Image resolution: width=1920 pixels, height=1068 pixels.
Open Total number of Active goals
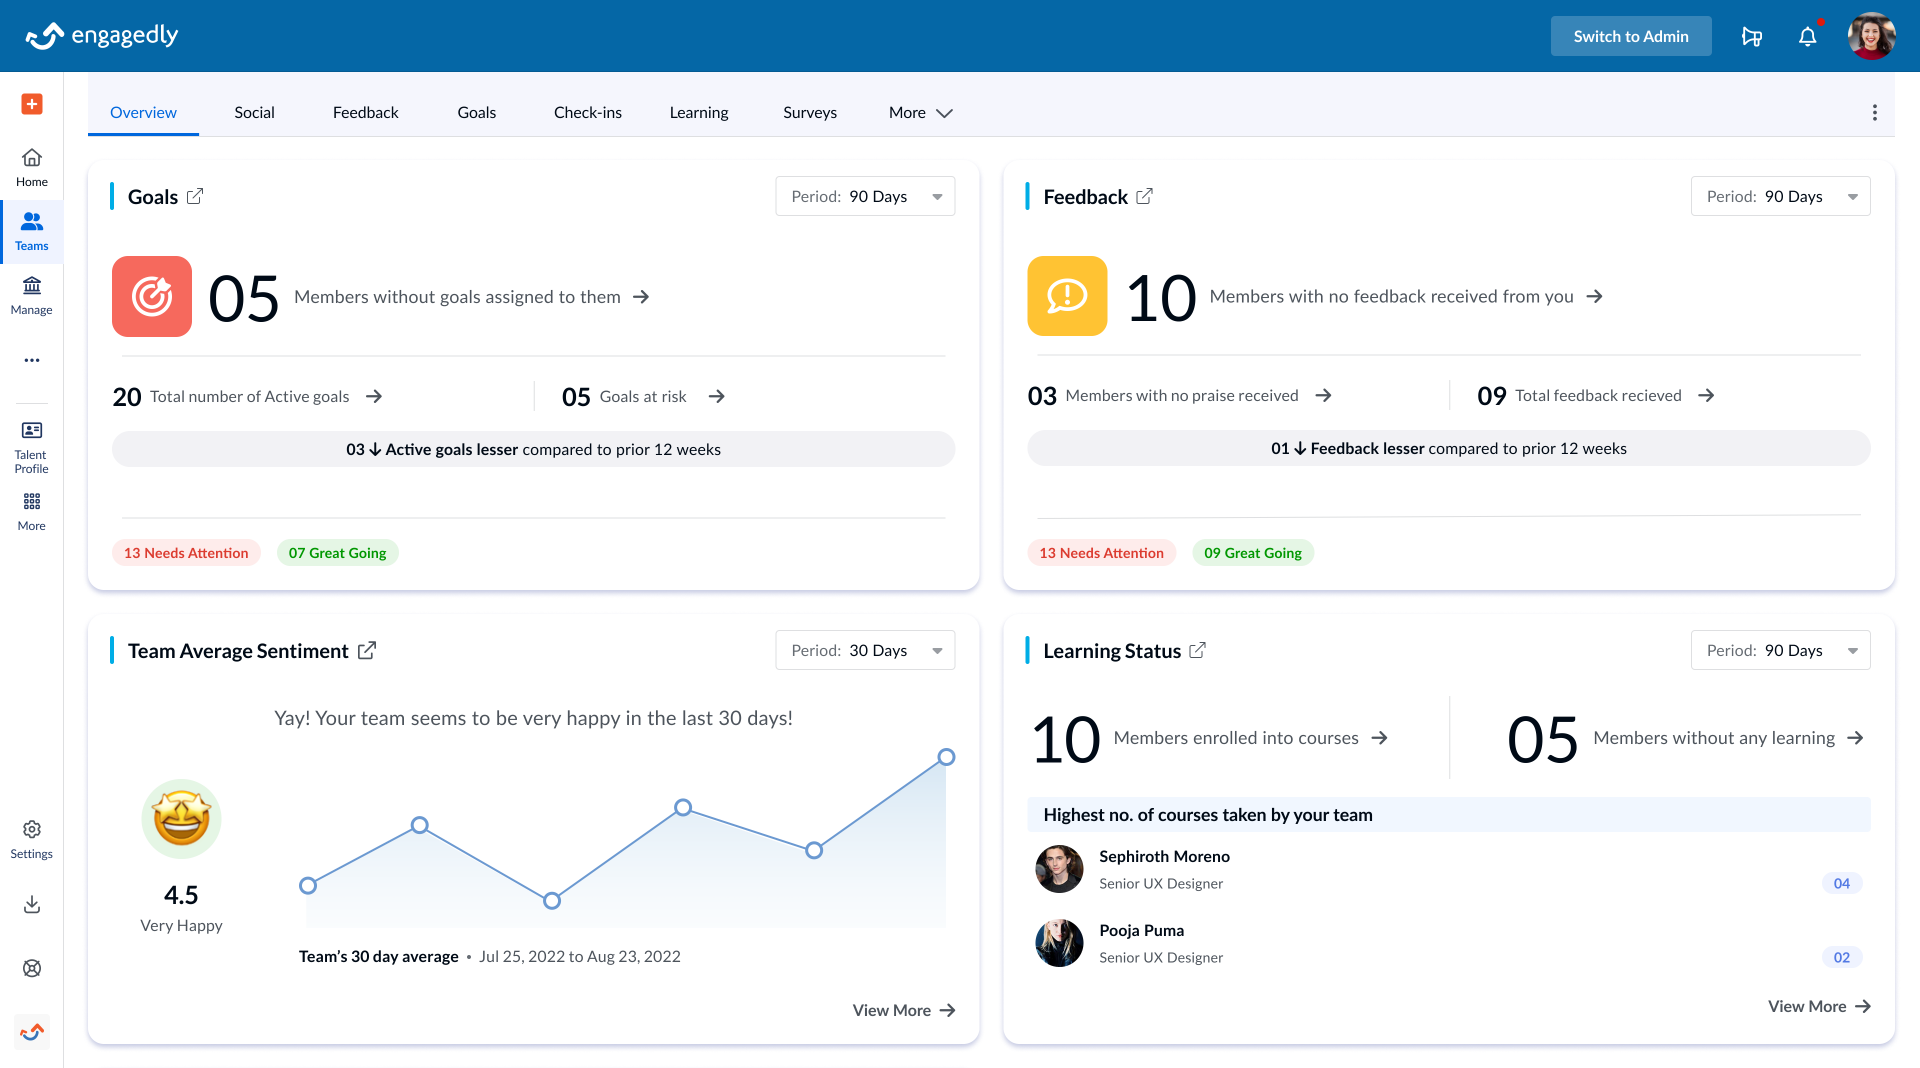[247, 397]
